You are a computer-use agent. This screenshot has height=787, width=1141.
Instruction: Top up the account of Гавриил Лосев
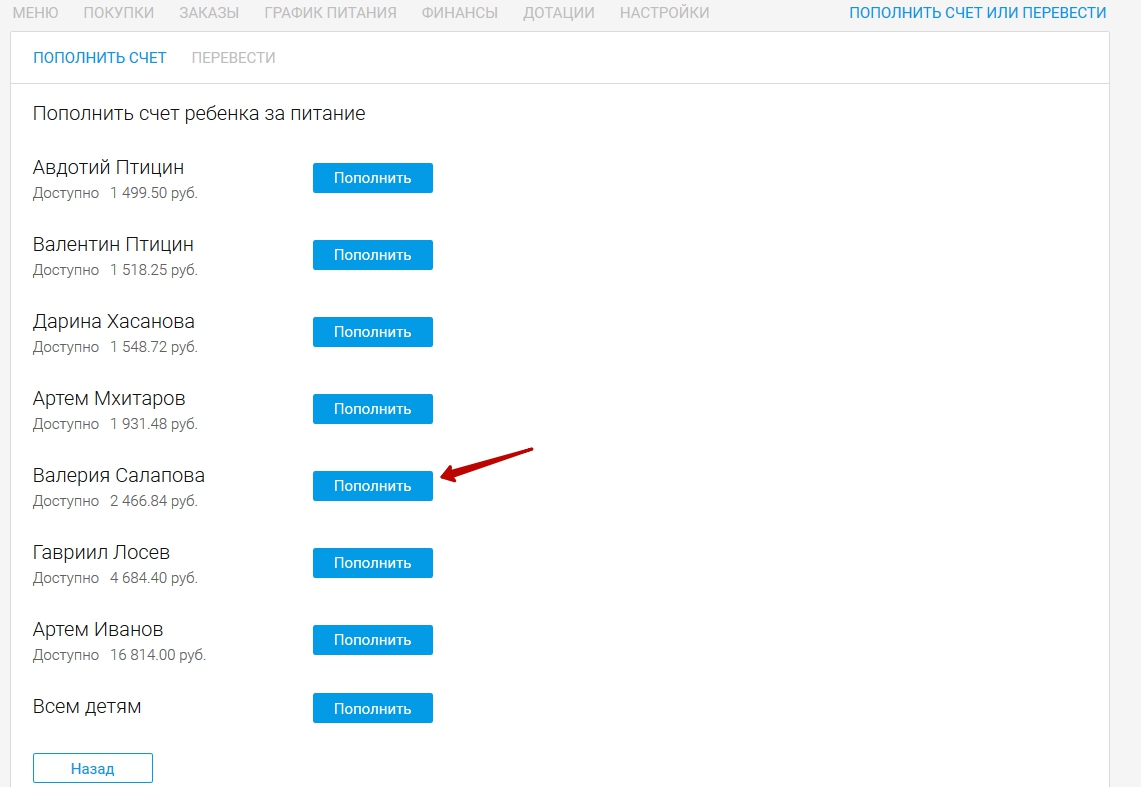coord(373,564)
